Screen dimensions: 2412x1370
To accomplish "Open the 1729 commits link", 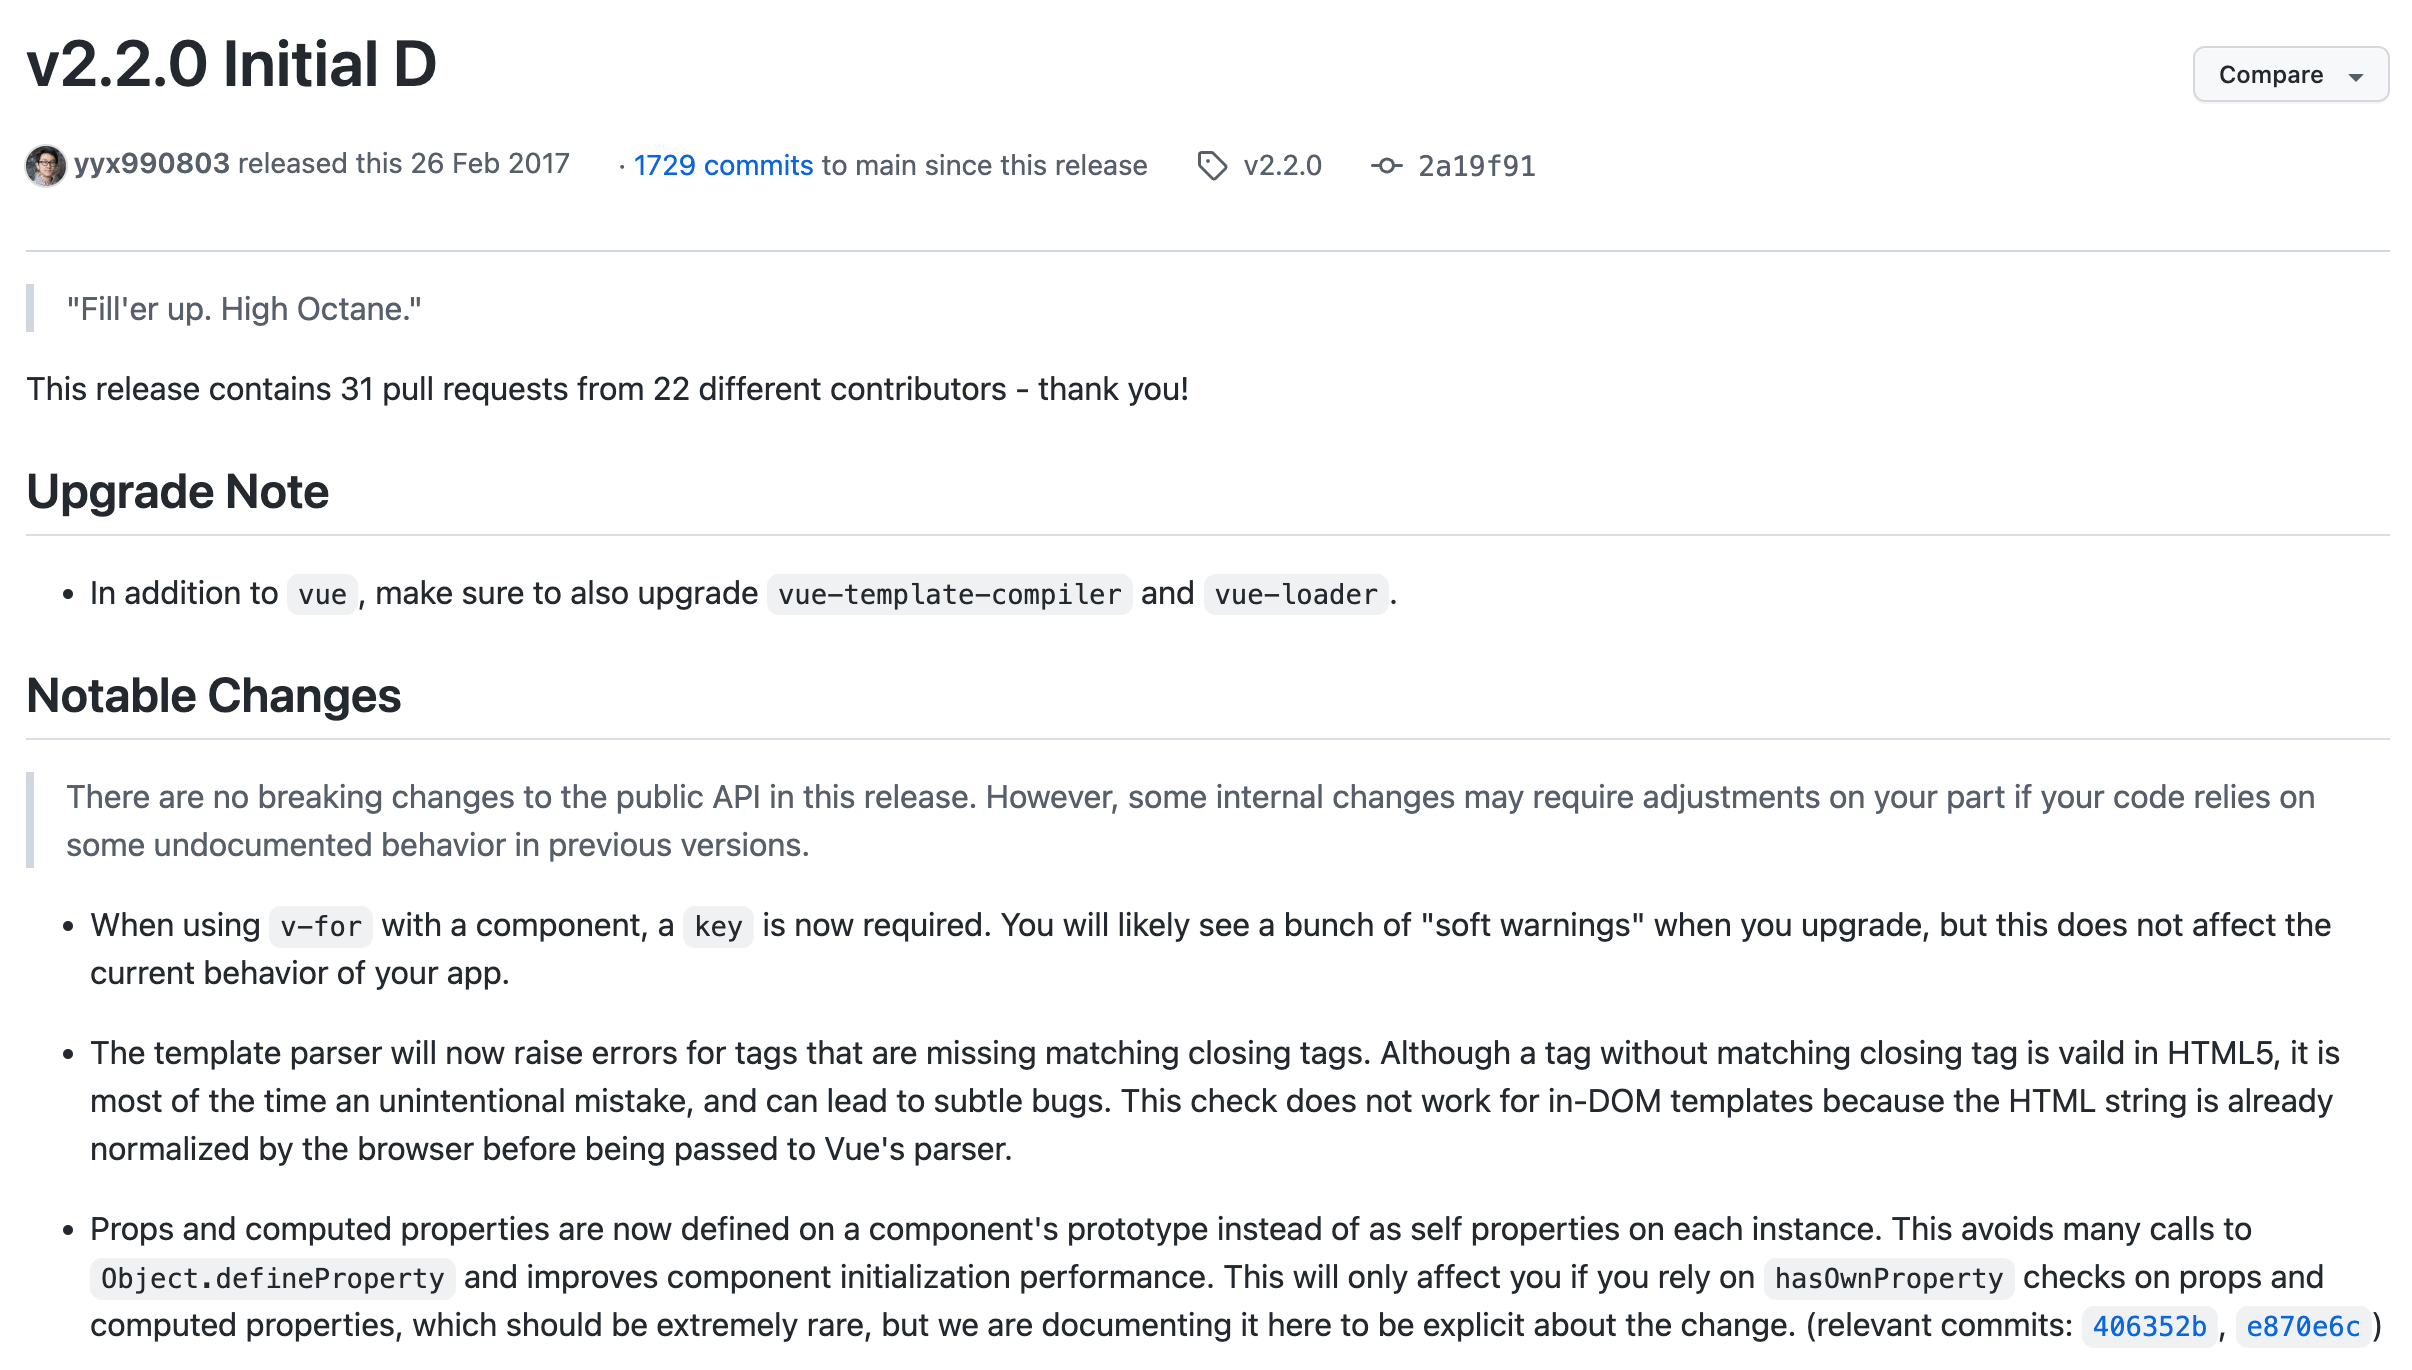I will point(723,166).
